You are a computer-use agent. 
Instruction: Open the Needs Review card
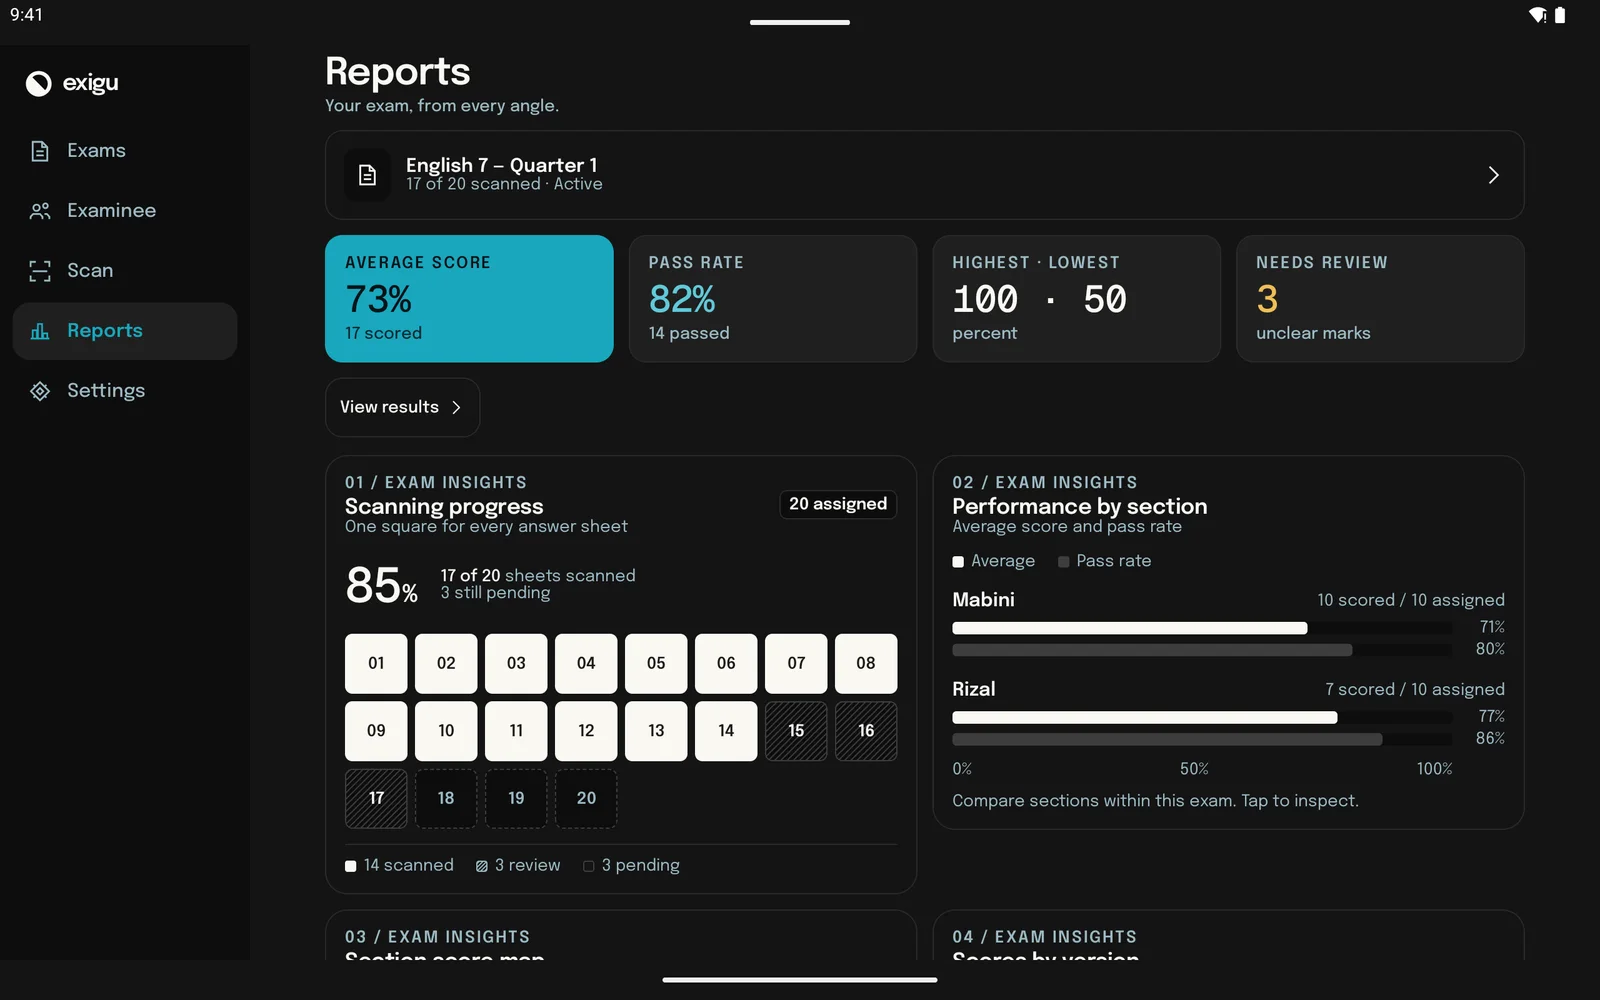[x=1380, y=298]
